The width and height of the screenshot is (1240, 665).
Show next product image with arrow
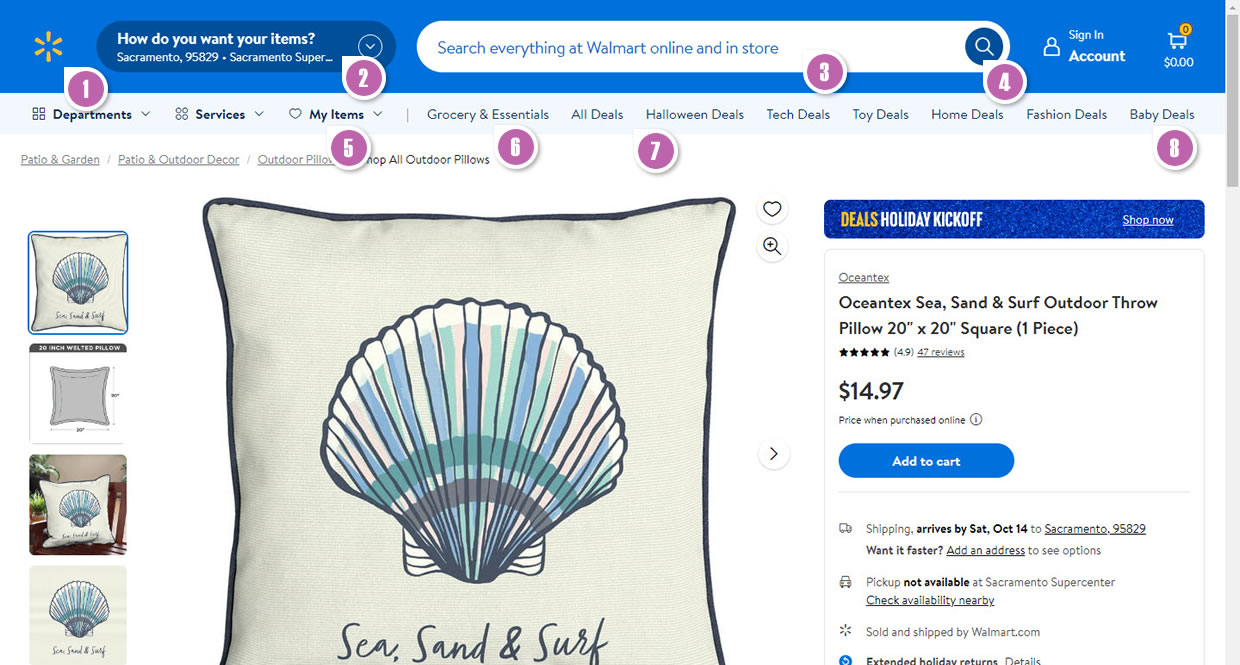[x=773, y=454]
